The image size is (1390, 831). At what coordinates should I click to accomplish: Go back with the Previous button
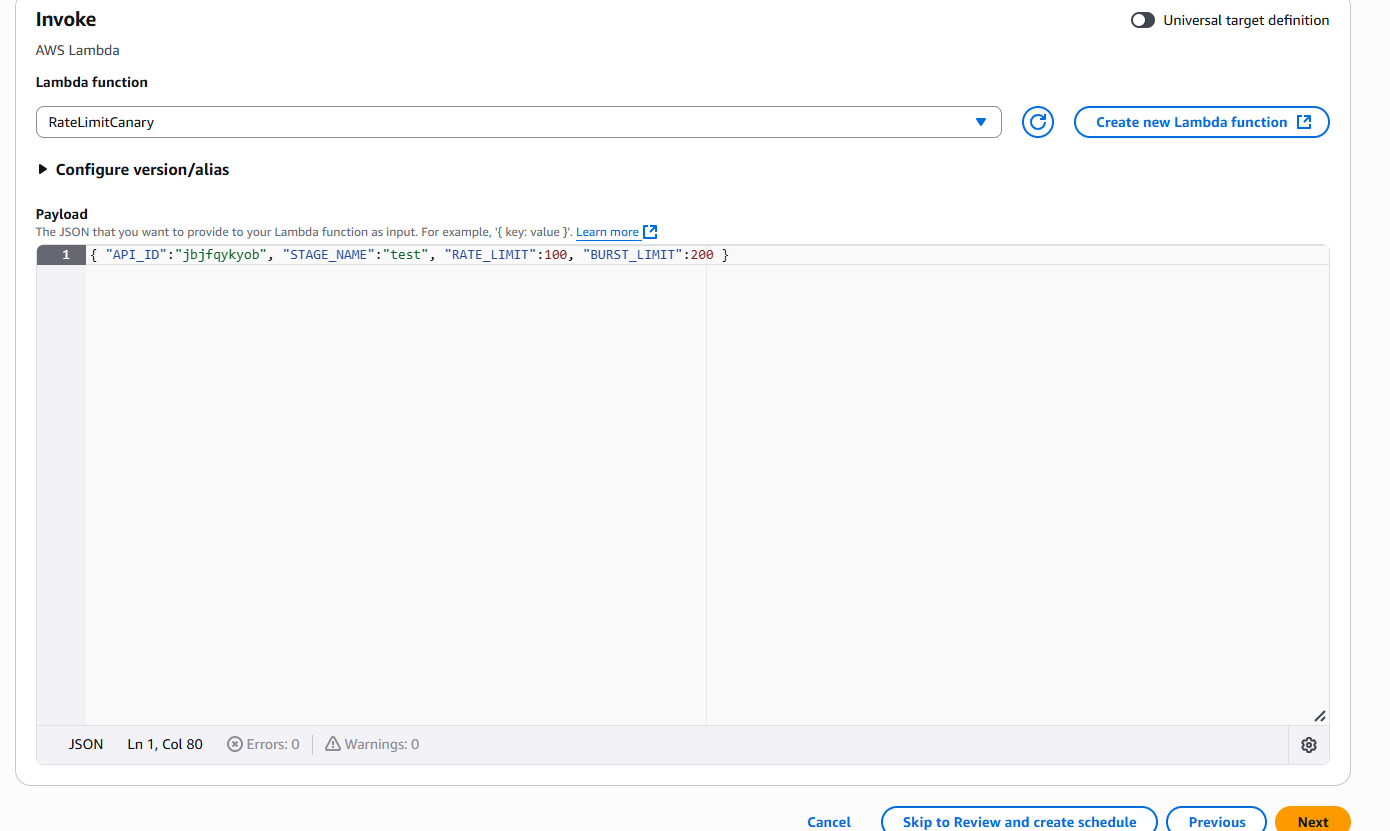click(1217, 822)
